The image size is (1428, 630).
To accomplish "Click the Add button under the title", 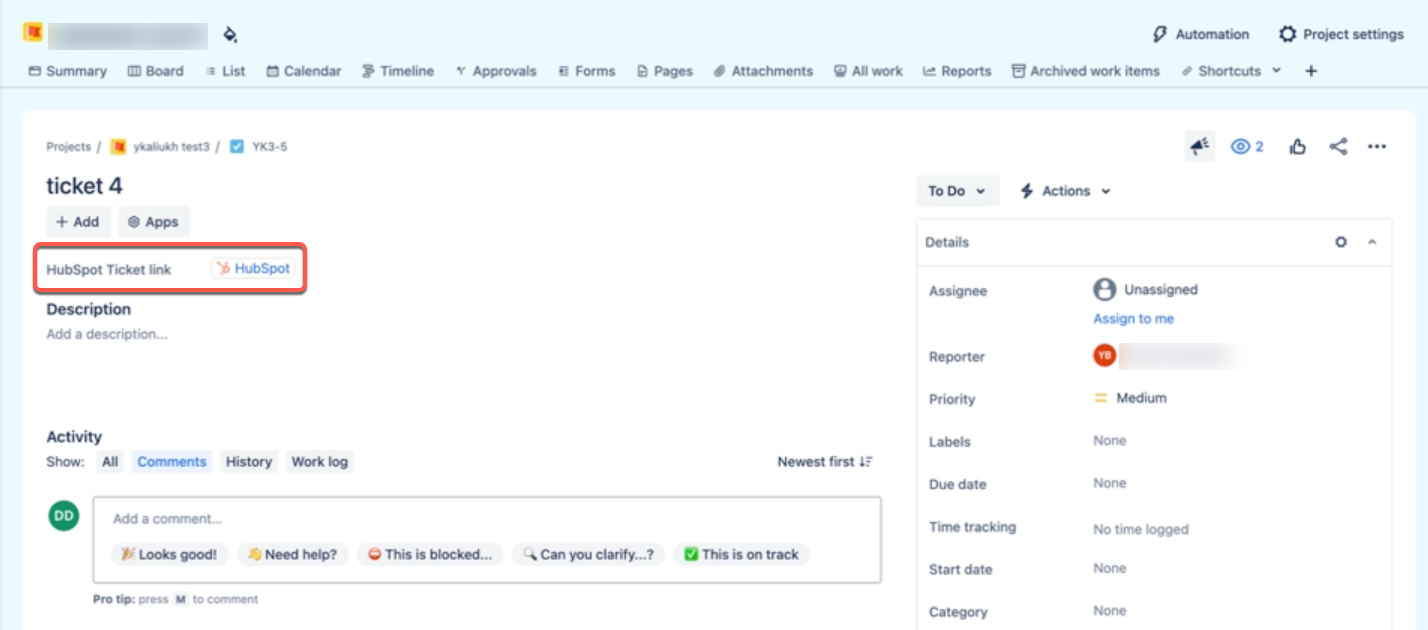I will click(x=78, y=222).
